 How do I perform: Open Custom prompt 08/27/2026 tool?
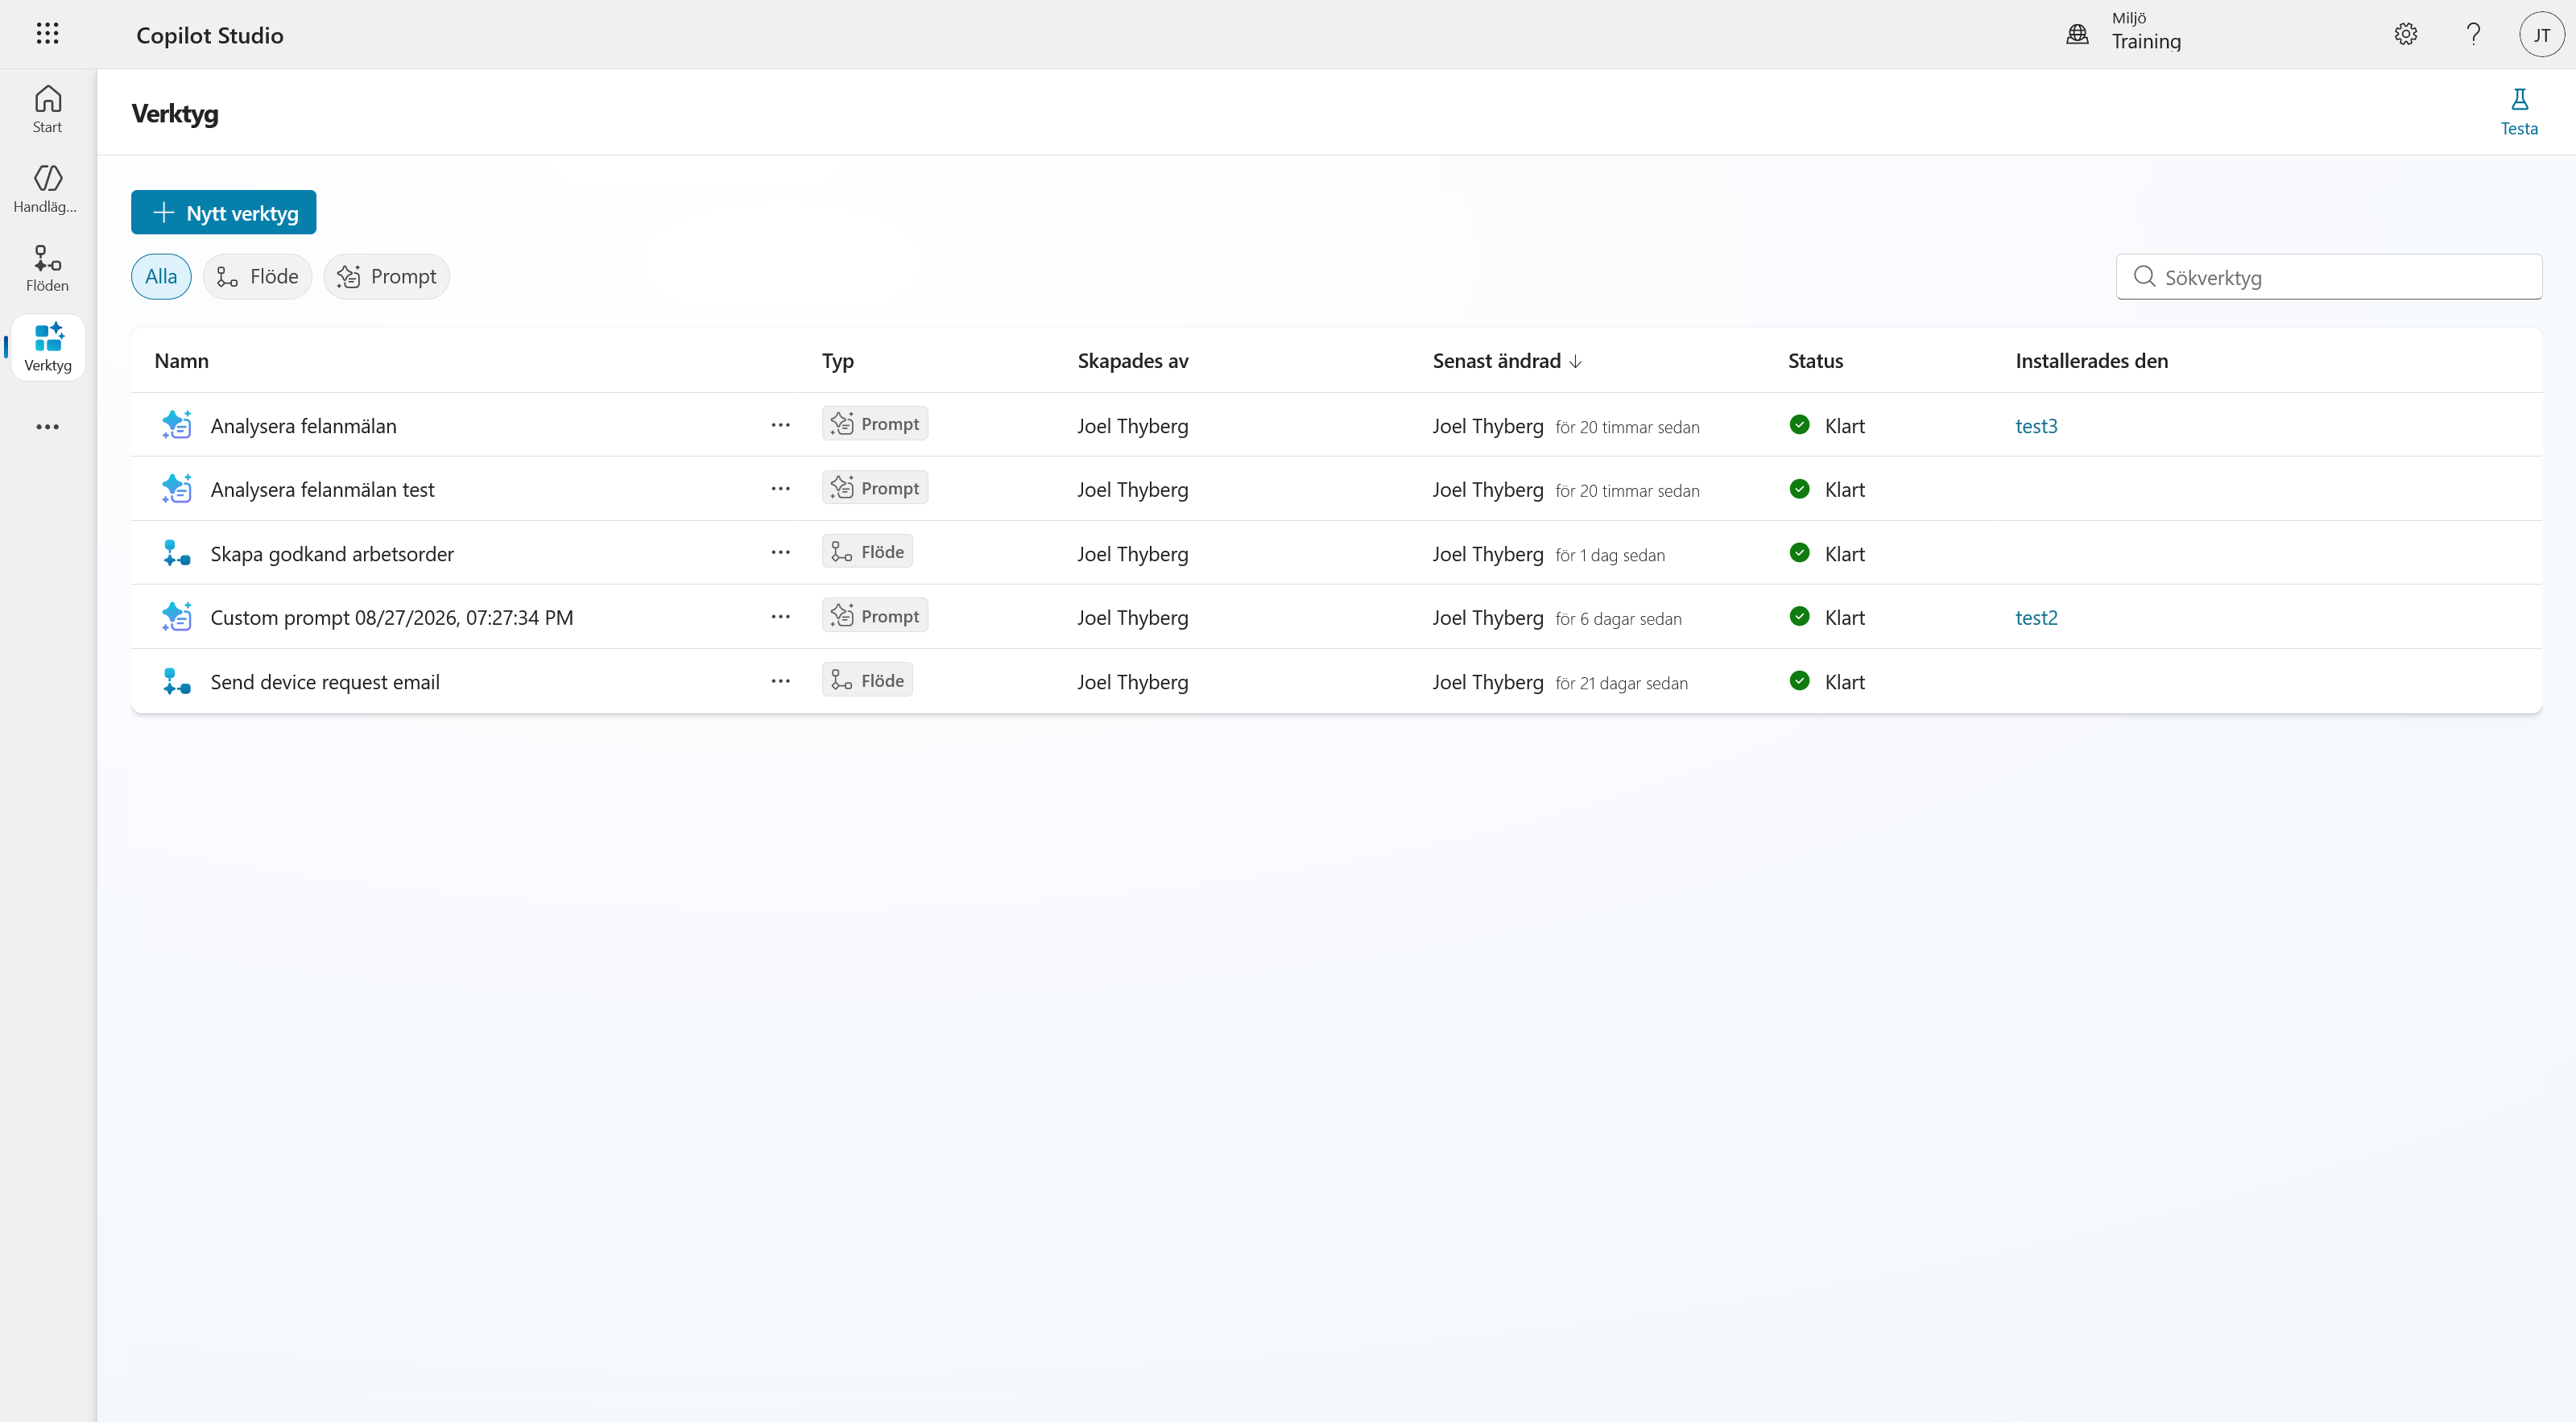pos(392,618)
